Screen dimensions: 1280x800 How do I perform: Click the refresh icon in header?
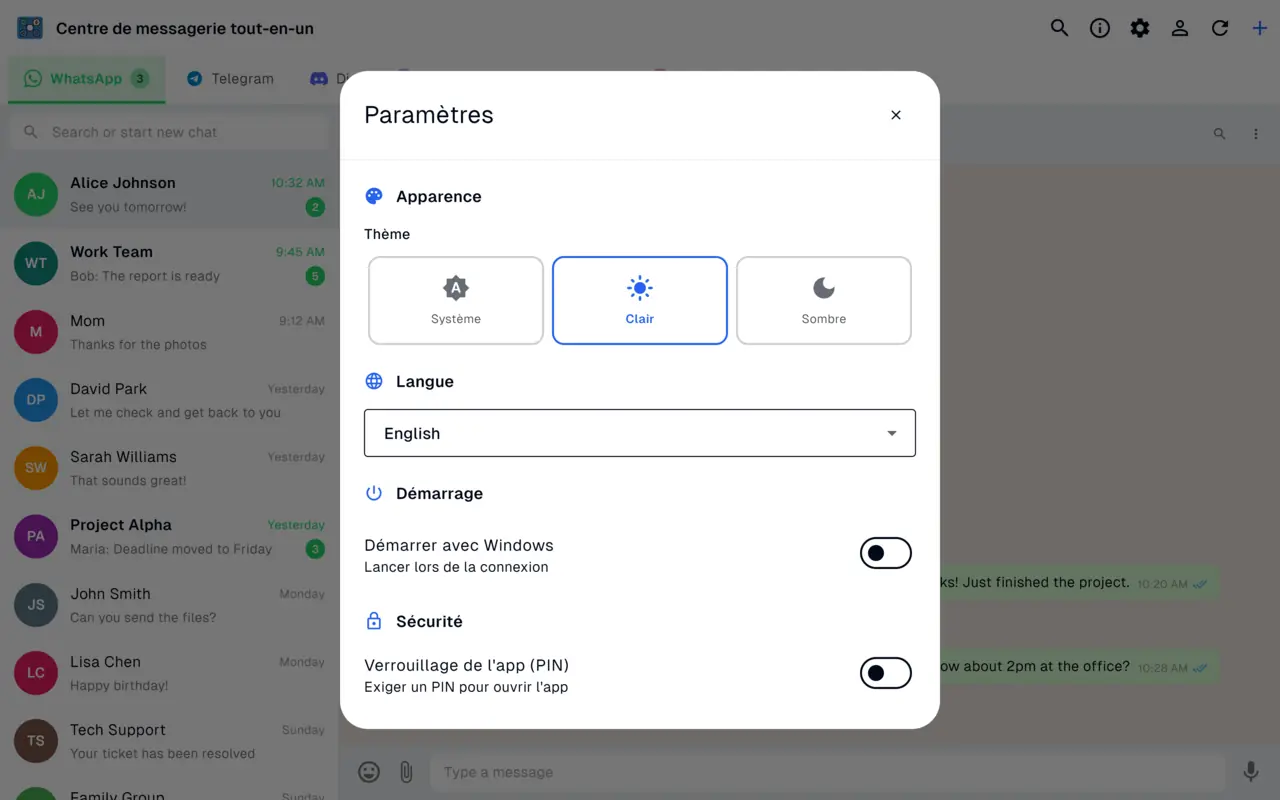coord(1220,28)
